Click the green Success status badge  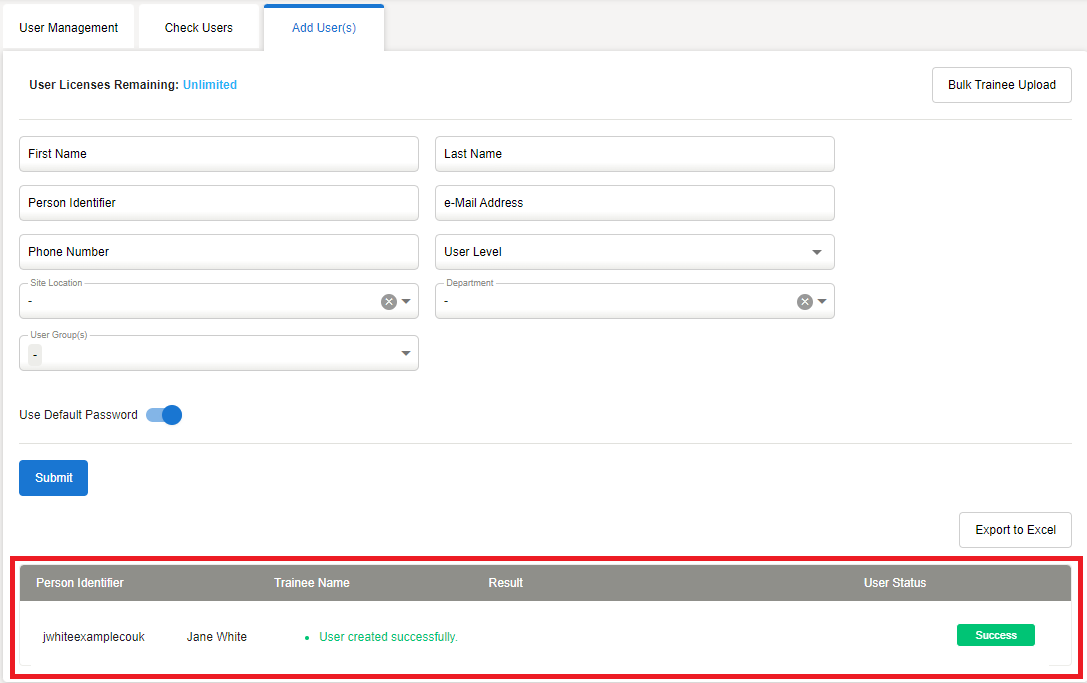(x=995, y=635)
